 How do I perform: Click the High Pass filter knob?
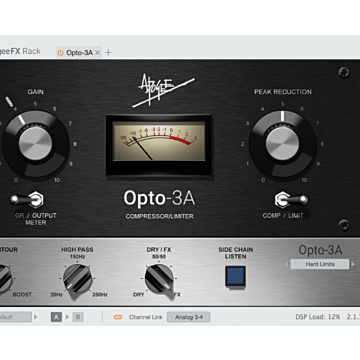point(78,279)
